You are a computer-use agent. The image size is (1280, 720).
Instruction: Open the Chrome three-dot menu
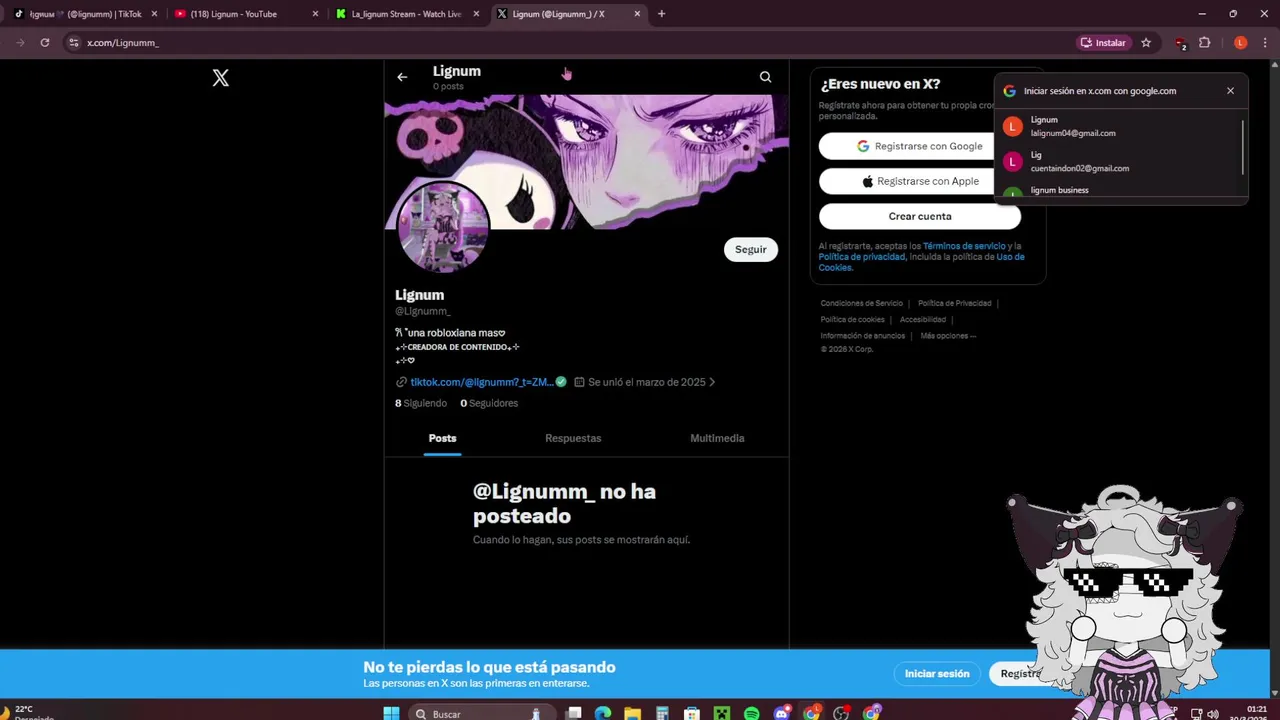pyautogui.click(x=1266, y=43)
